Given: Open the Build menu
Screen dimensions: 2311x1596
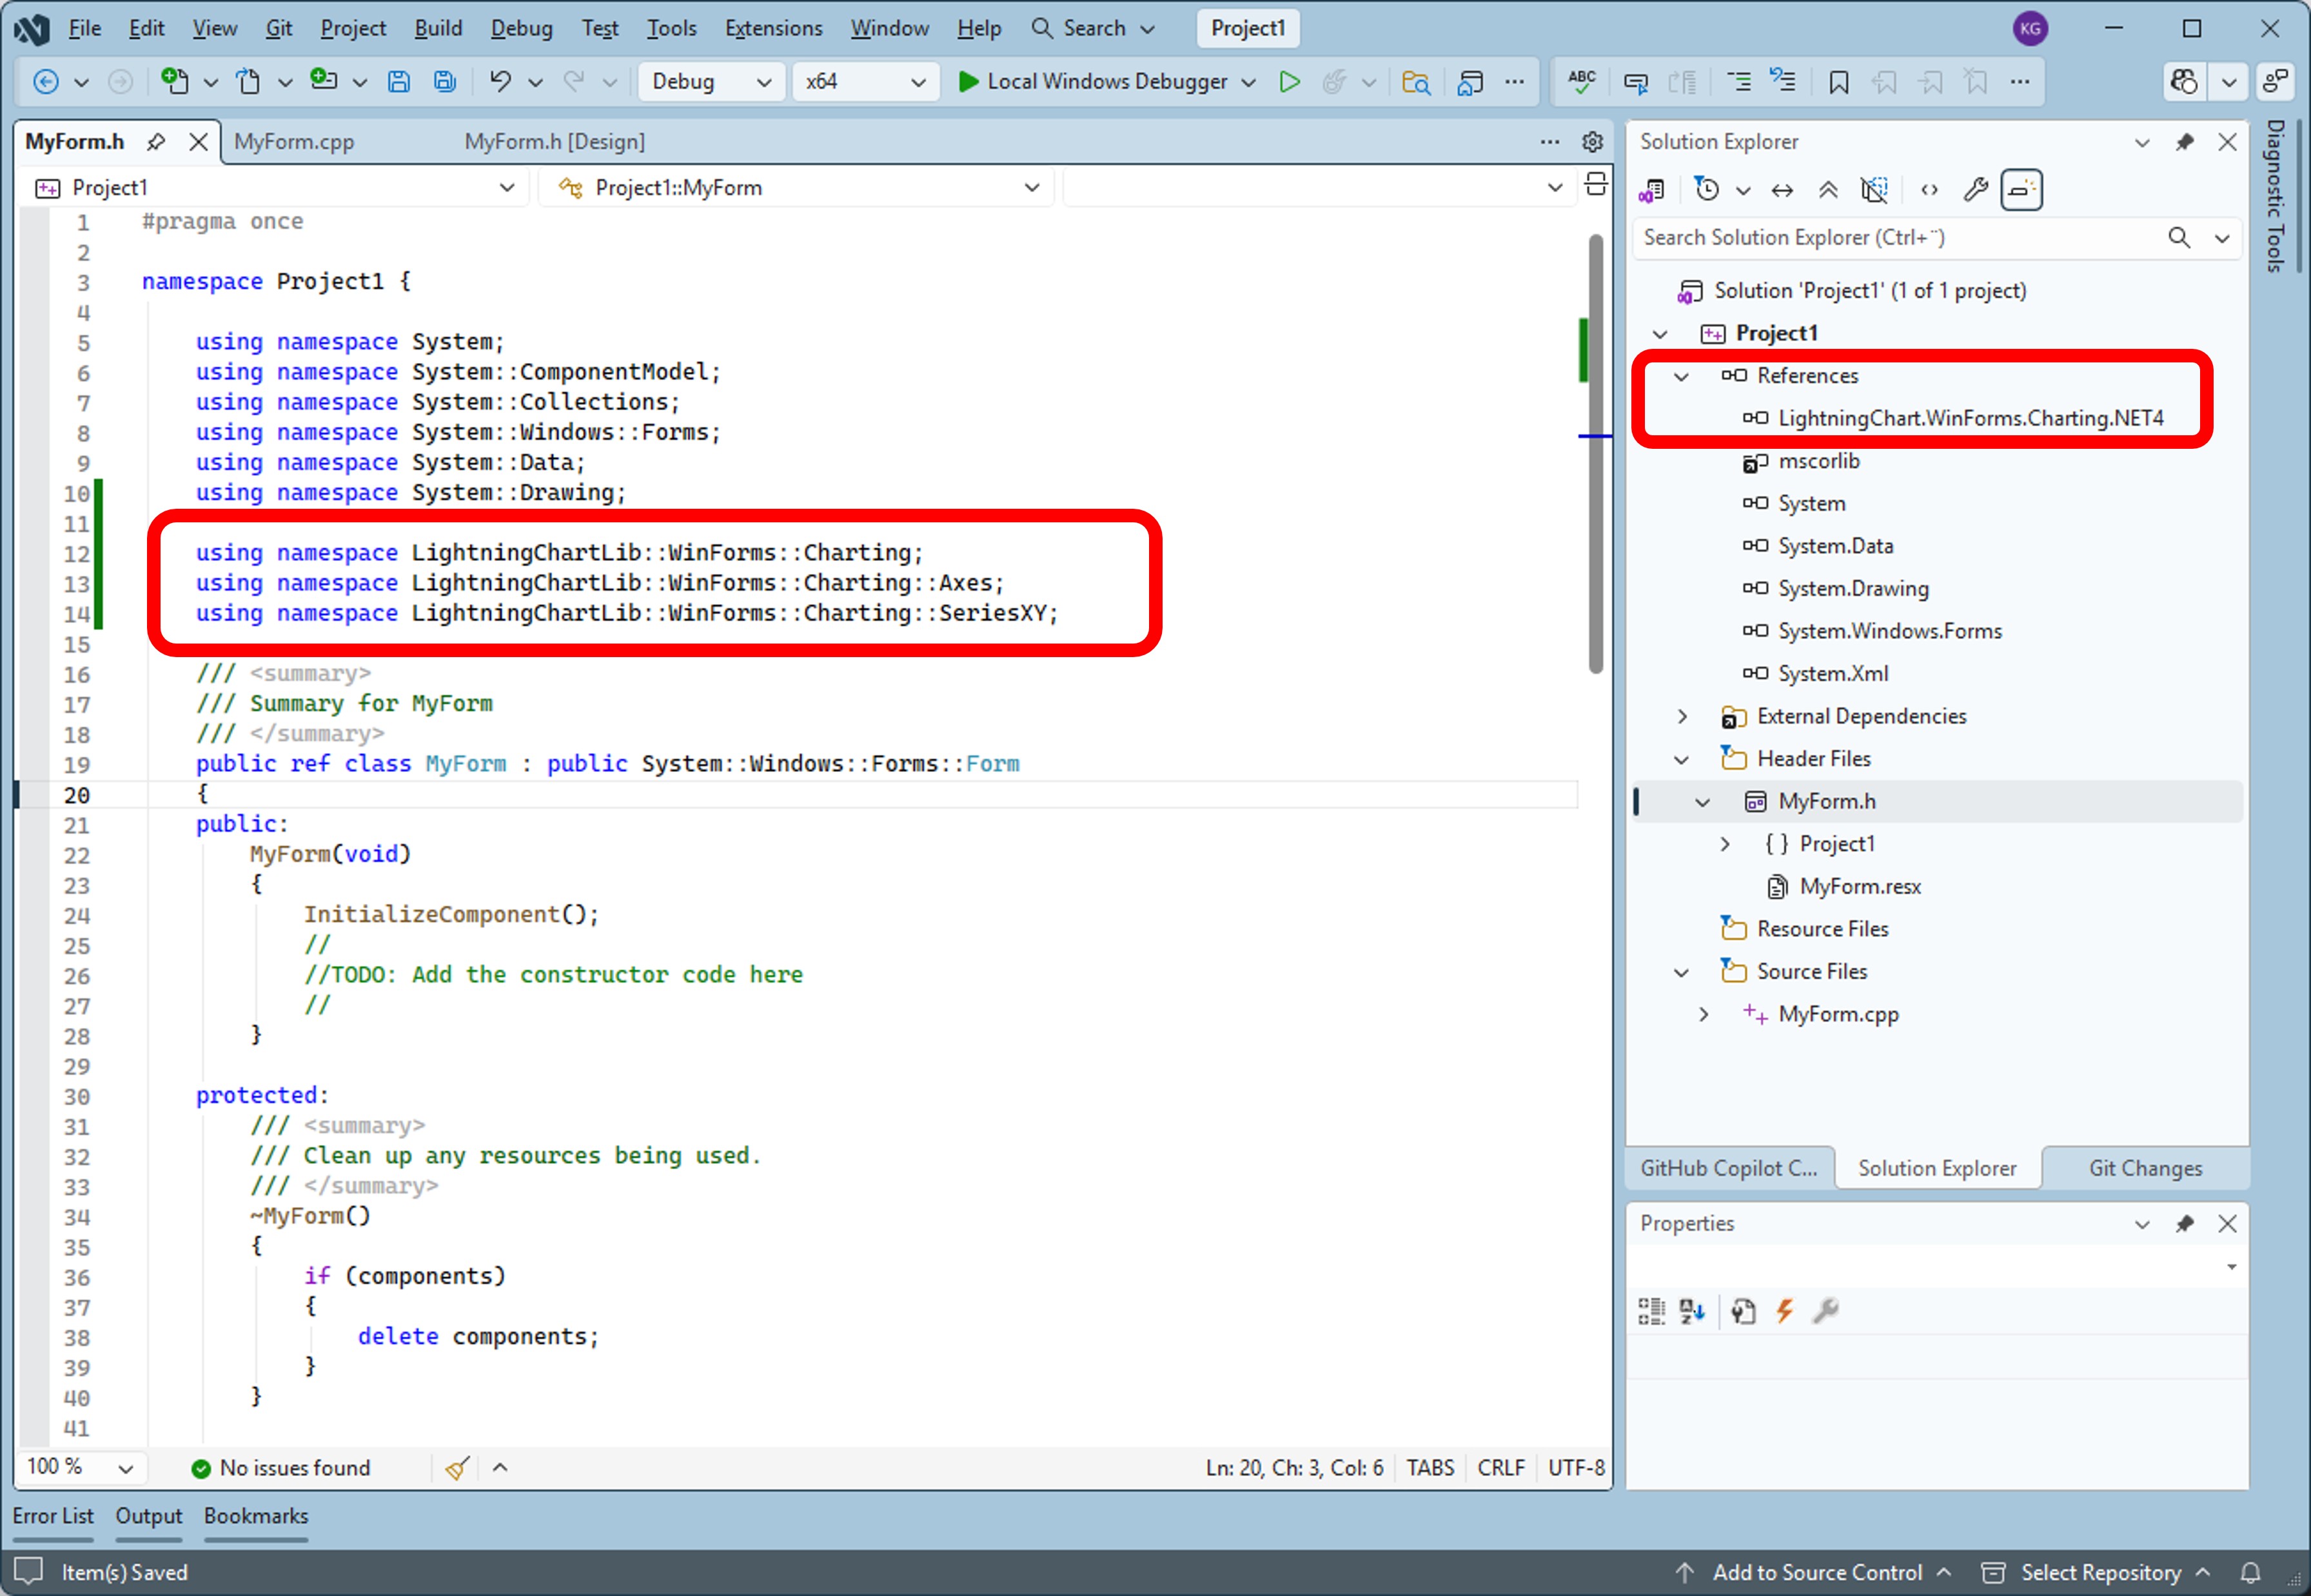Looking at the screenshot, I should click(438, 28).
